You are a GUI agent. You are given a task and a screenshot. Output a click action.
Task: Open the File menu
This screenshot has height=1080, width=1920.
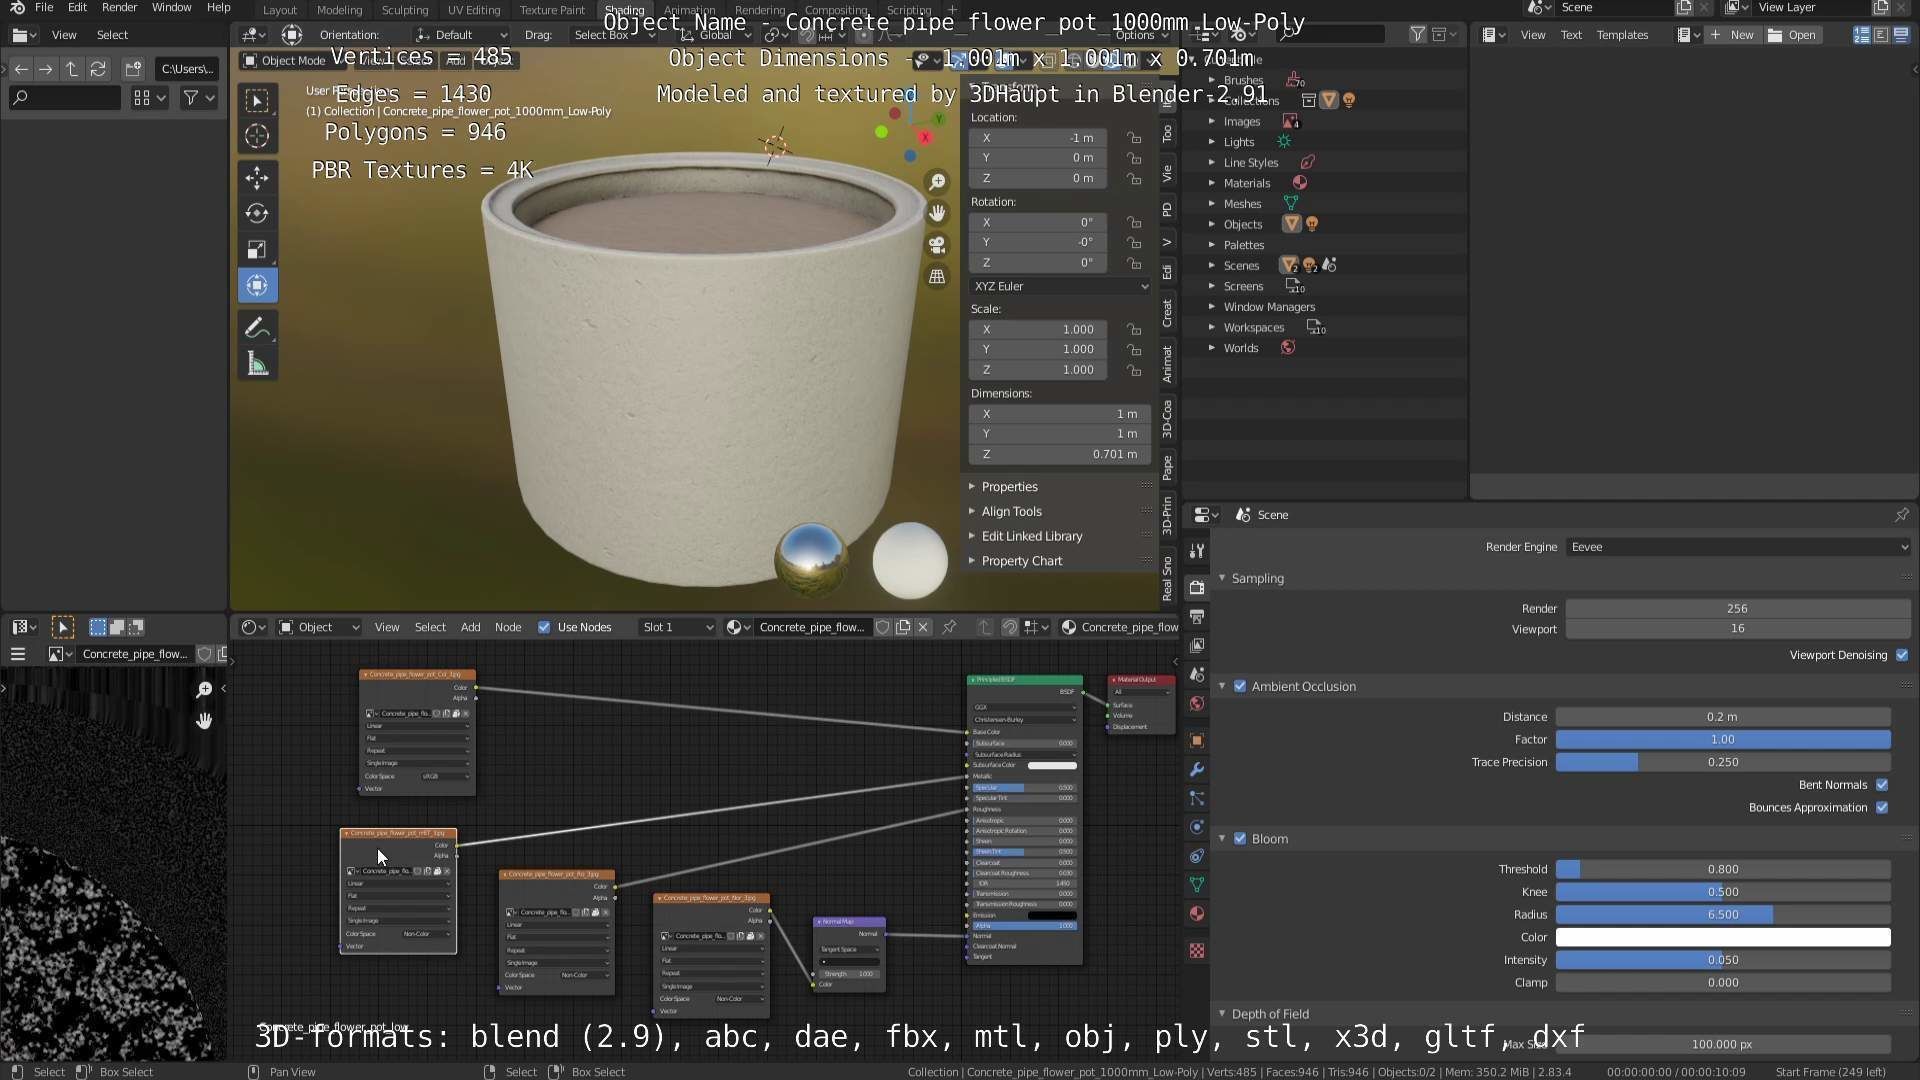click(x=44, y=8)
